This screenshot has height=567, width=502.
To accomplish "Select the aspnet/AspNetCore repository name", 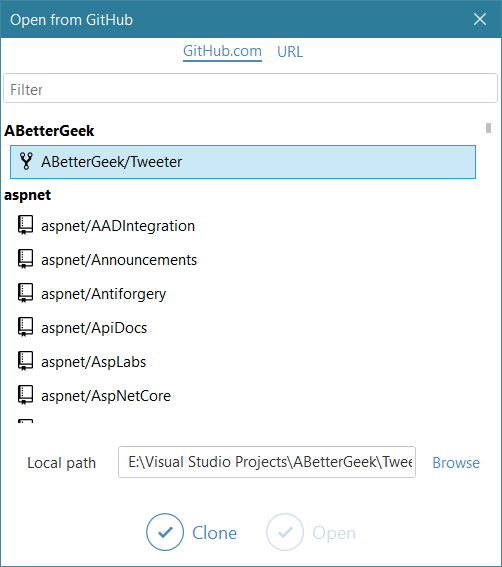I will point(106,396).
